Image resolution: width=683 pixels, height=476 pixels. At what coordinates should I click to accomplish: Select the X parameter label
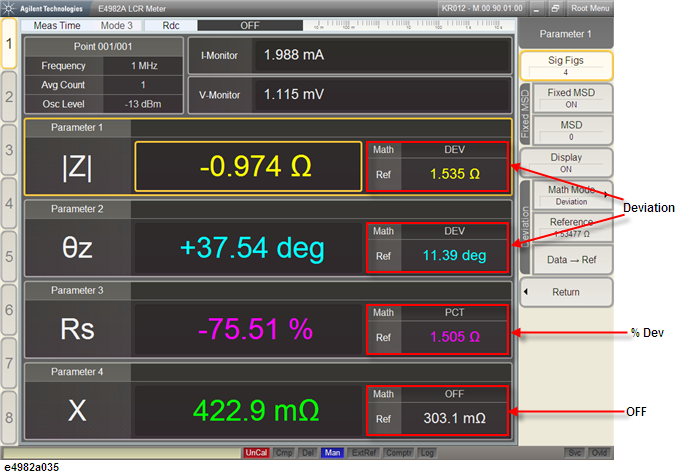[x=77, y=411]
